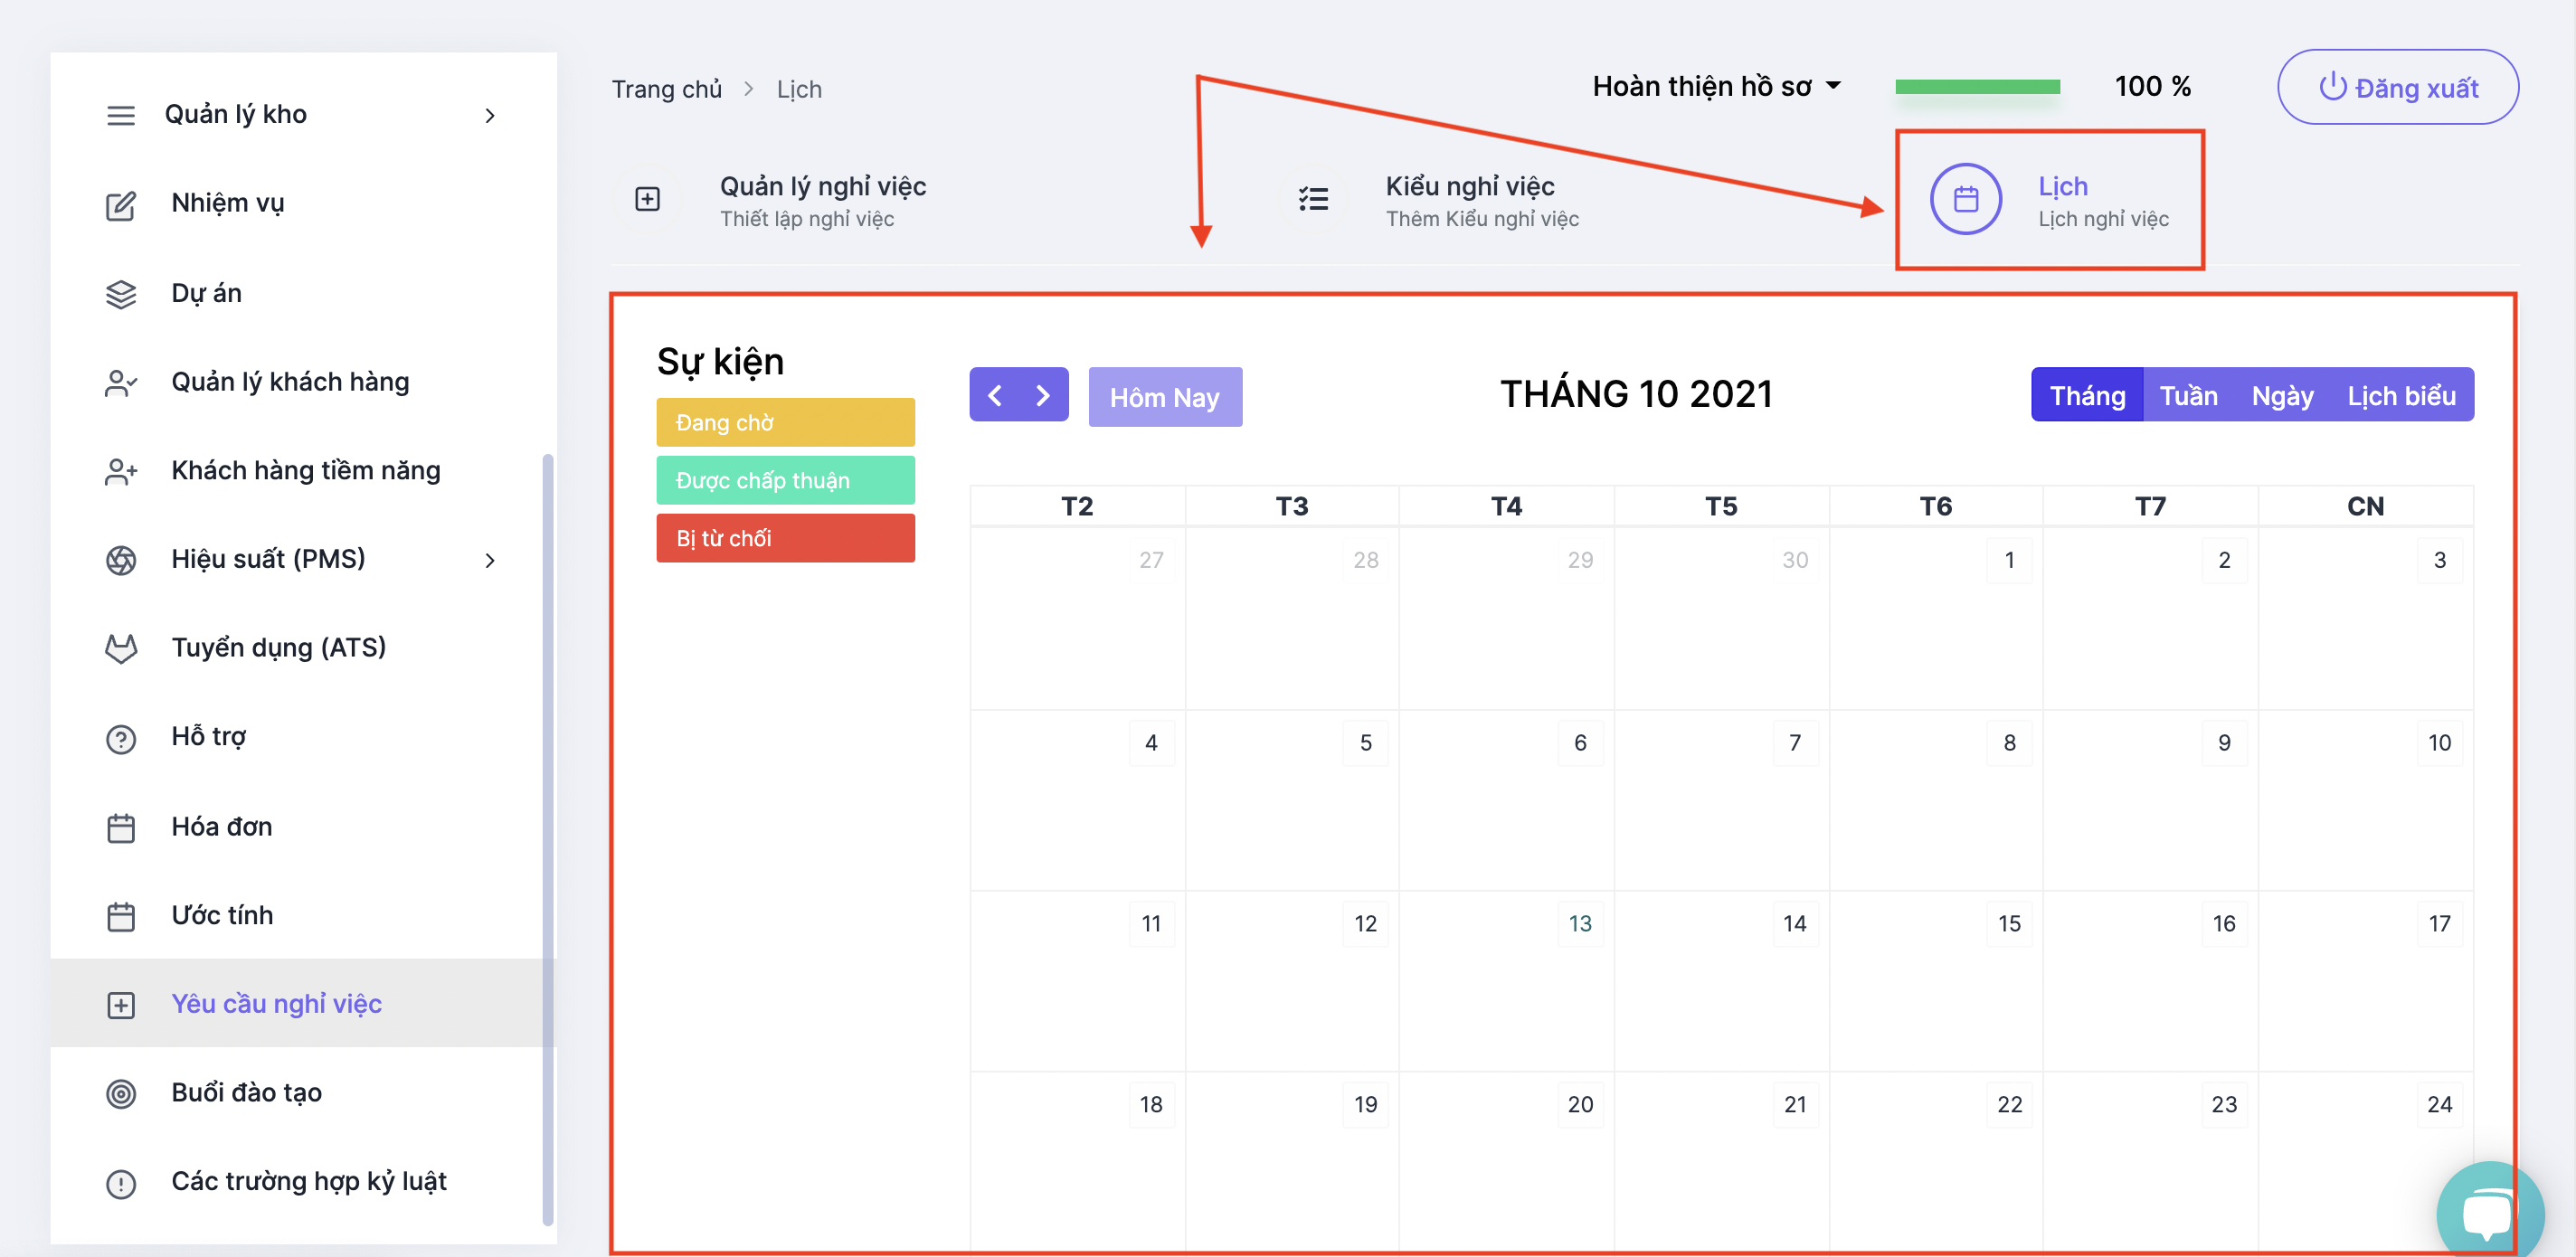Go to next month with right arrow
The width and height of the screenshot is (2576, 1257).
[1043, 395]
